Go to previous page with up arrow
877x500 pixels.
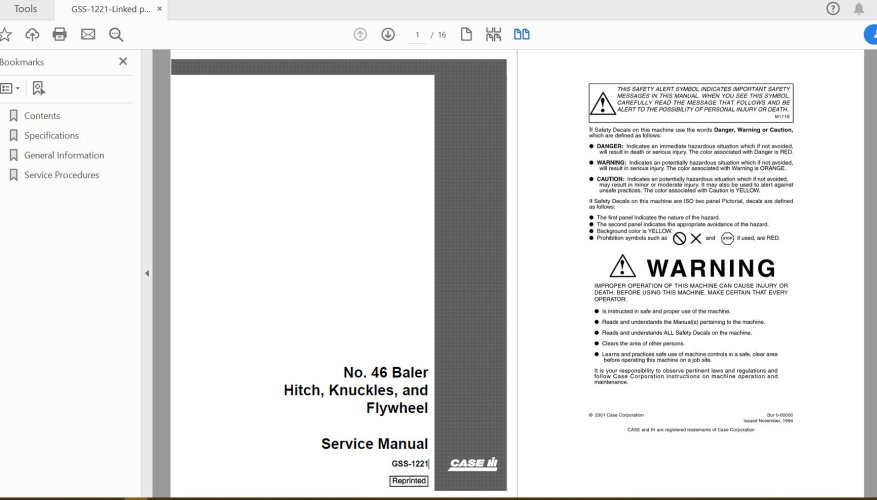(x=360, y=34)
